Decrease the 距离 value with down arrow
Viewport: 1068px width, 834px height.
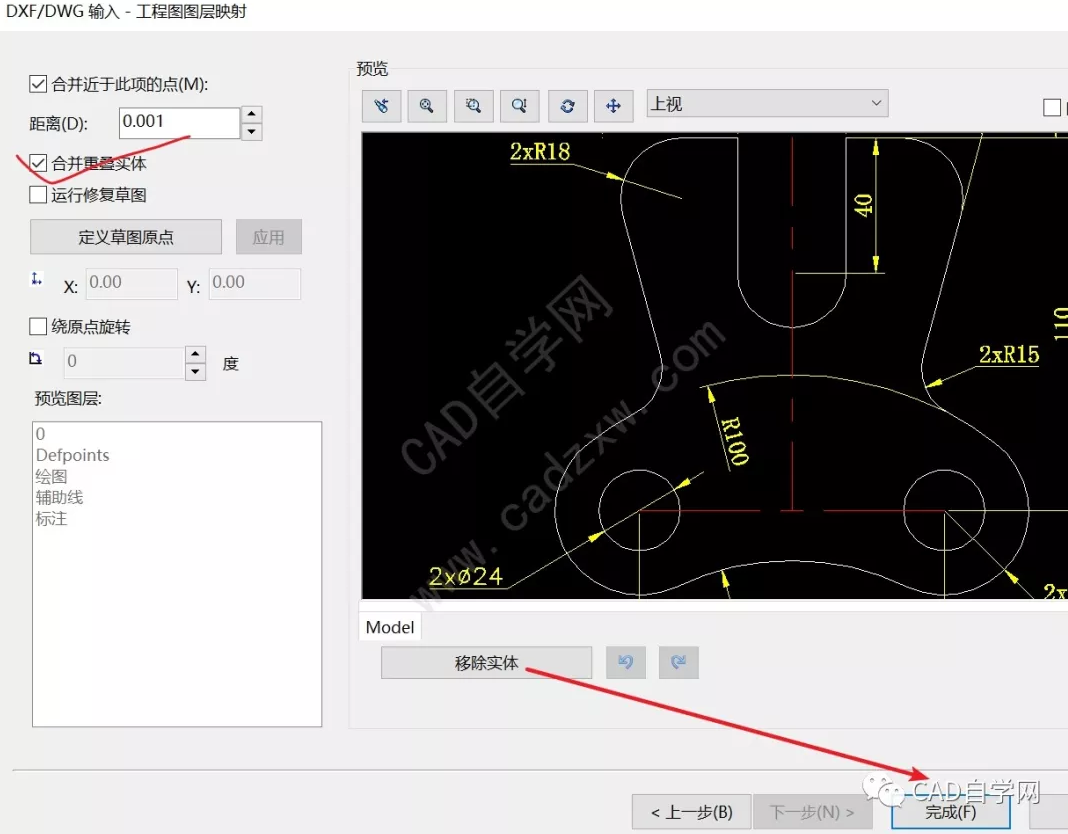click(252, 132)
